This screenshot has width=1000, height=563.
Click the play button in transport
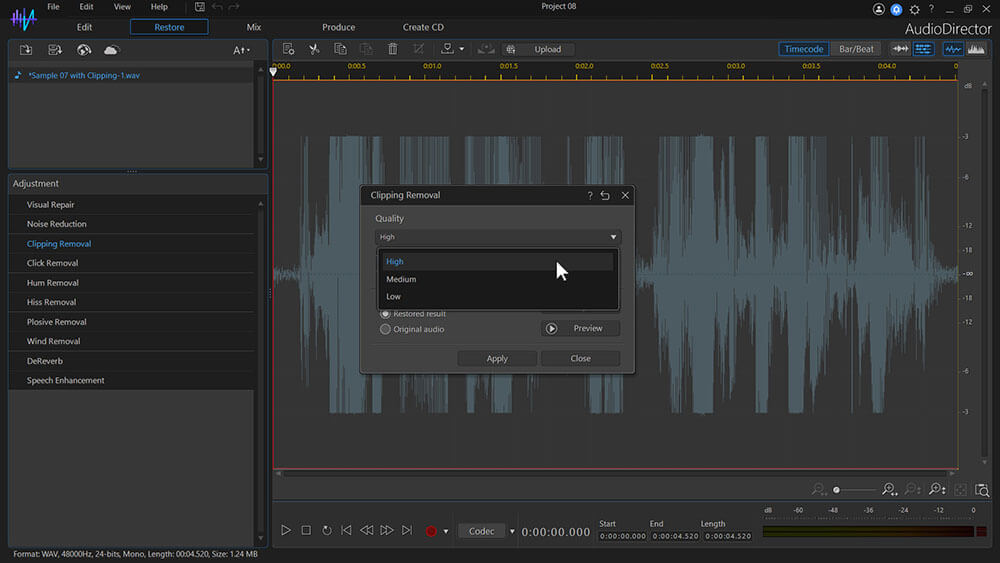coord(286,531)
